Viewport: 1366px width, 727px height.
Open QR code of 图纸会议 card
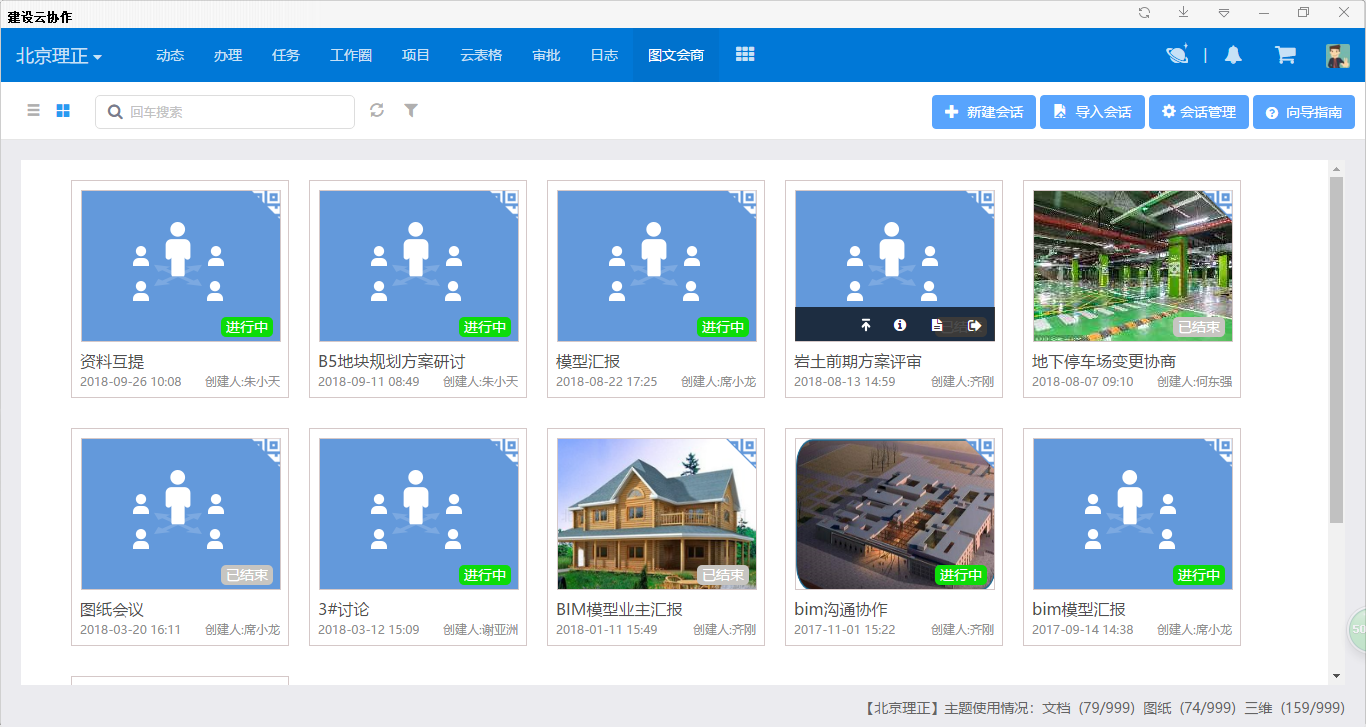pos(271,449)
